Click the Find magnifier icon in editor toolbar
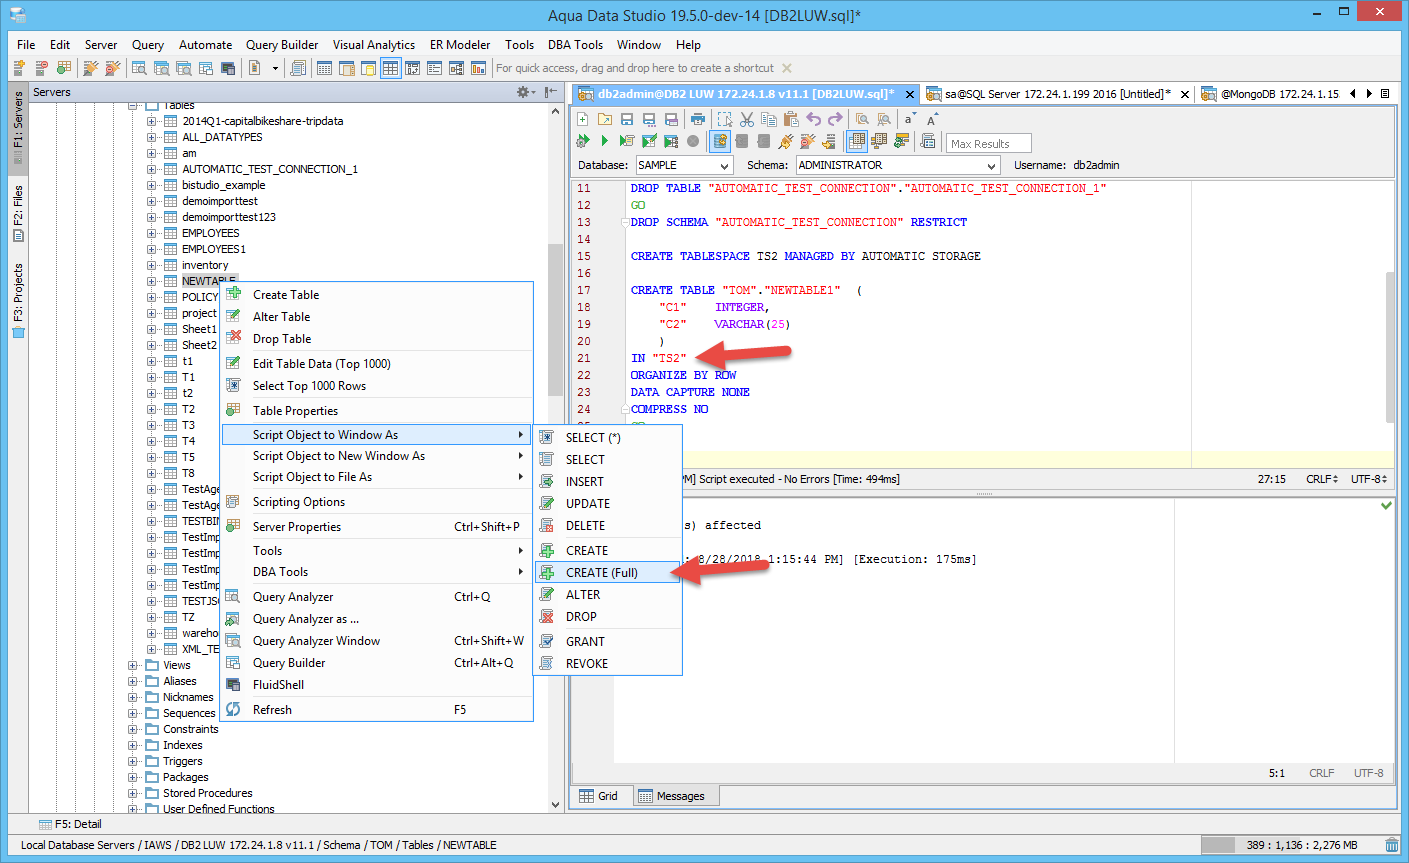1409x863 pixels. [862, 119]
